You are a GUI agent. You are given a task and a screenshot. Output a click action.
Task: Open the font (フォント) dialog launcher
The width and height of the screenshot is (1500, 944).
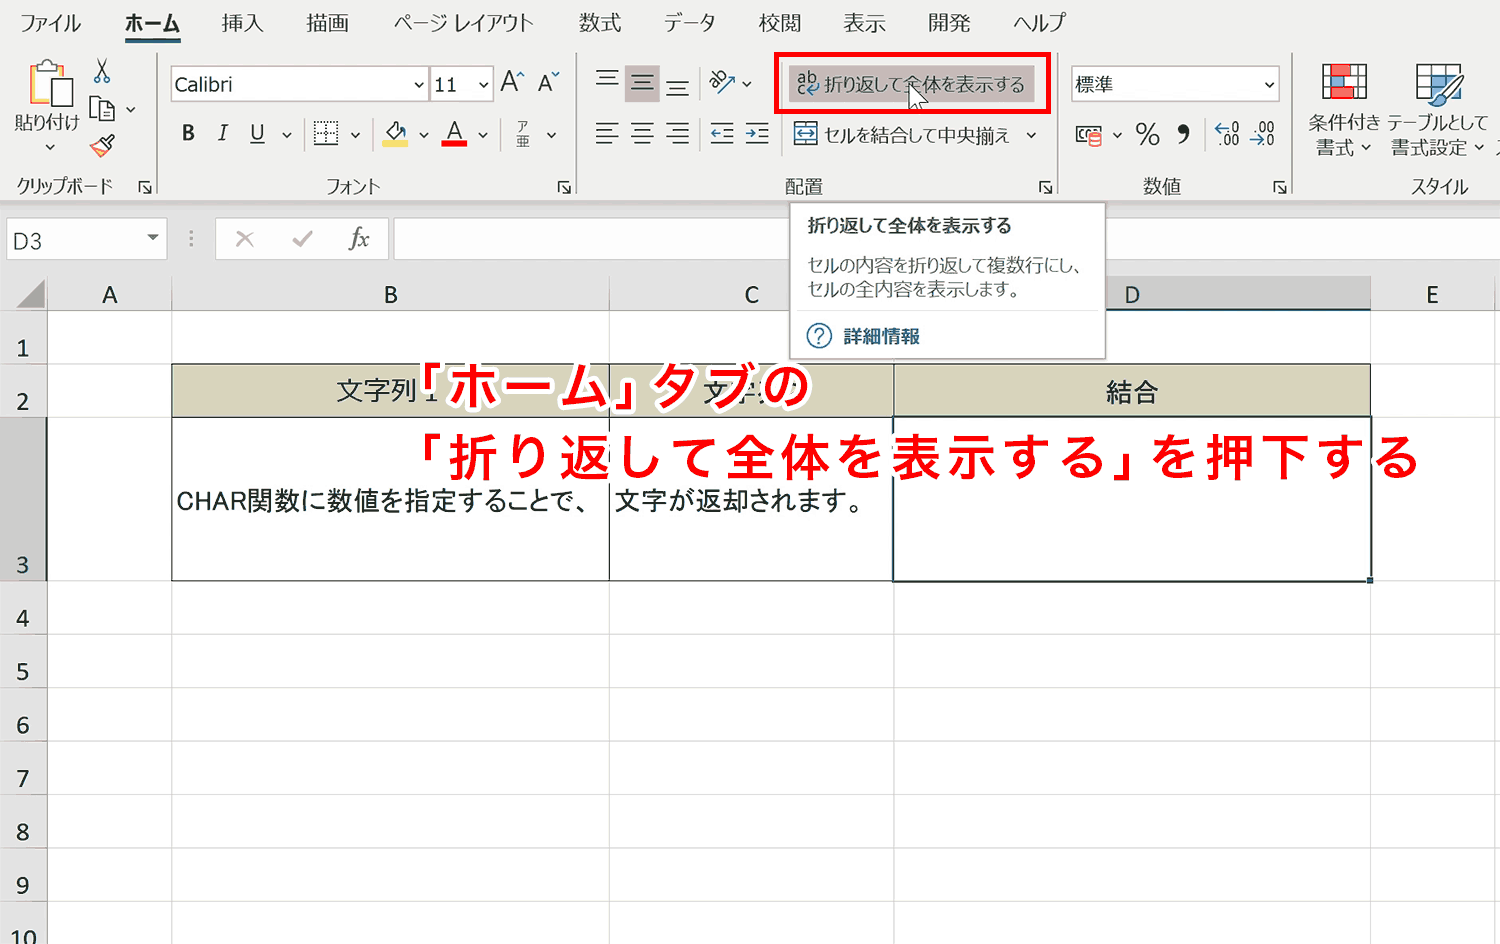coord(564,187)
